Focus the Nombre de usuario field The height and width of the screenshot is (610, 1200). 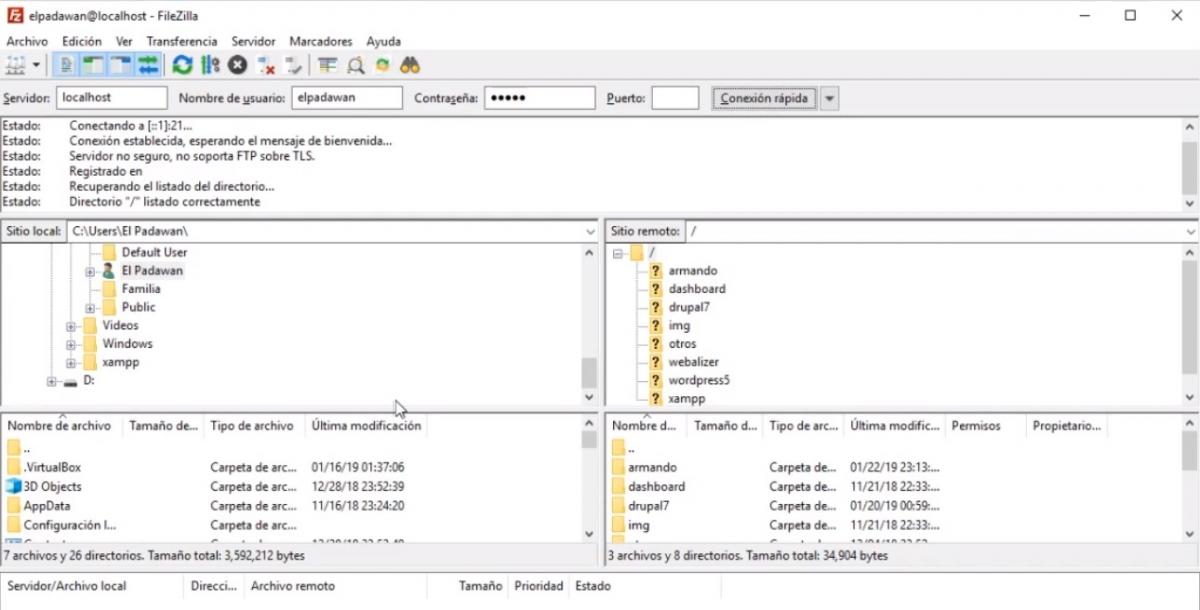pyautogui.click(x=347, y=98)
